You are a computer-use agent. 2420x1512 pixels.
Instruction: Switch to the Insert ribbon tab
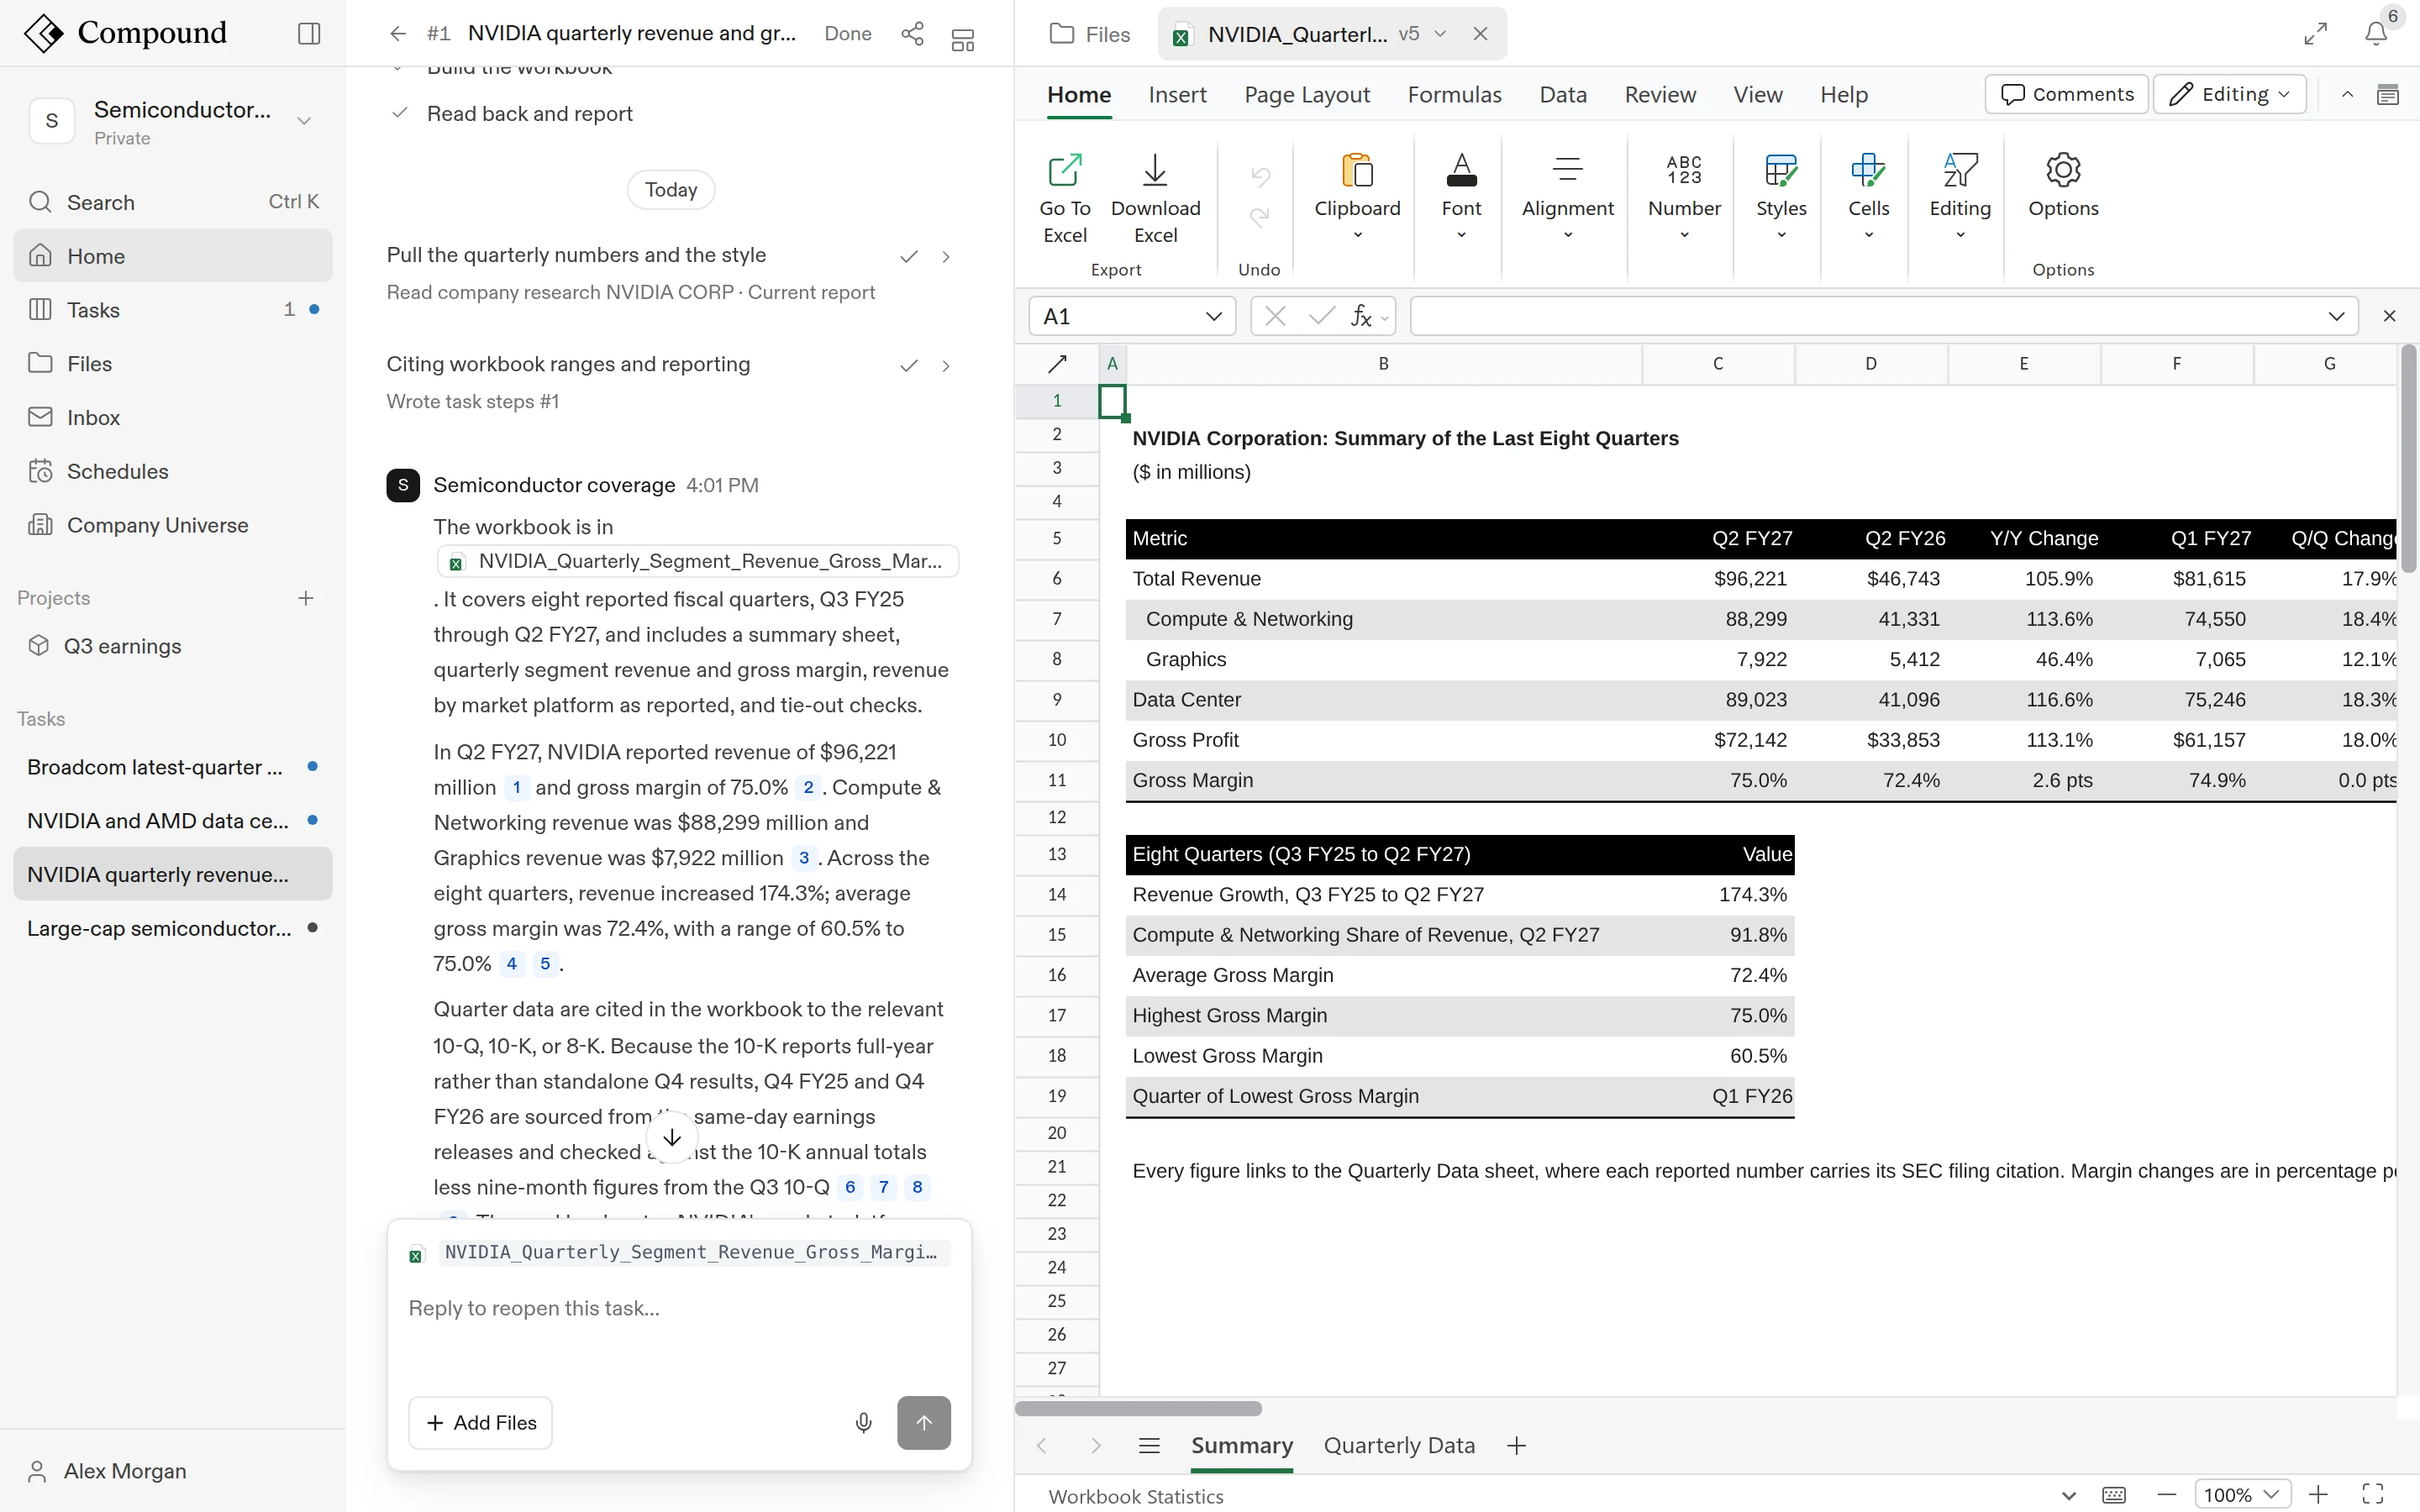(1177, 94)
